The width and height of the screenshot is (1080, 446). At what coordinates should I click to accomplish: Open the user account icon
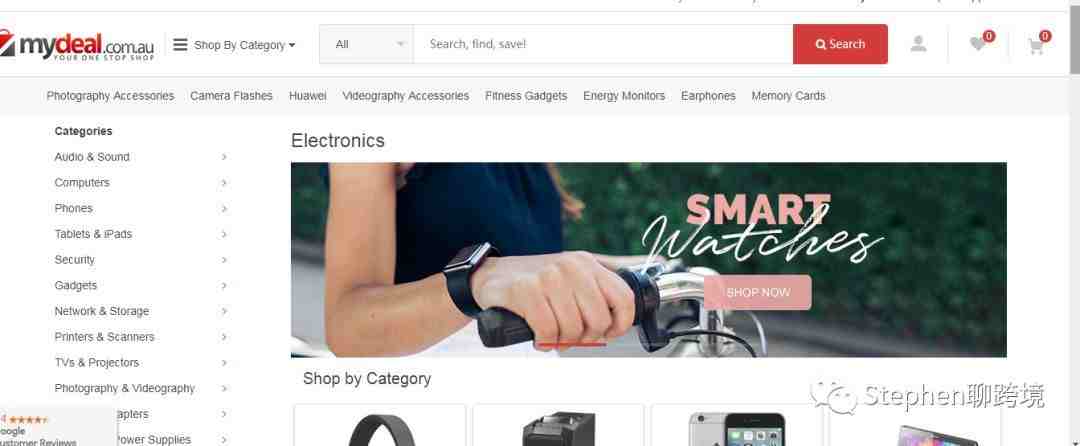click(918, 45)
